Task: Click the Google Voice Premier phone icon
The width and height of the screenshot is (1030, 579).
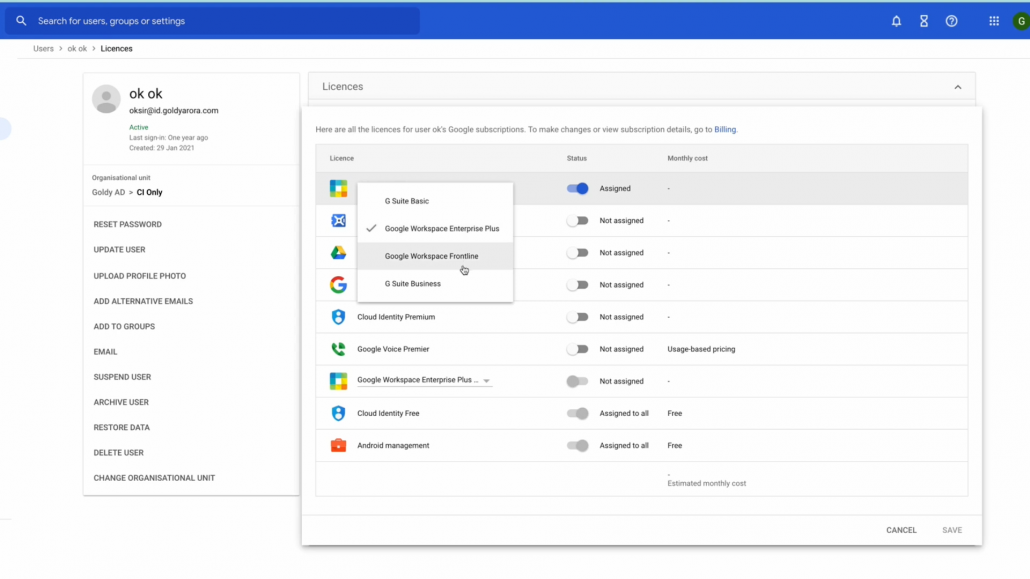Action: pos(338,348)
